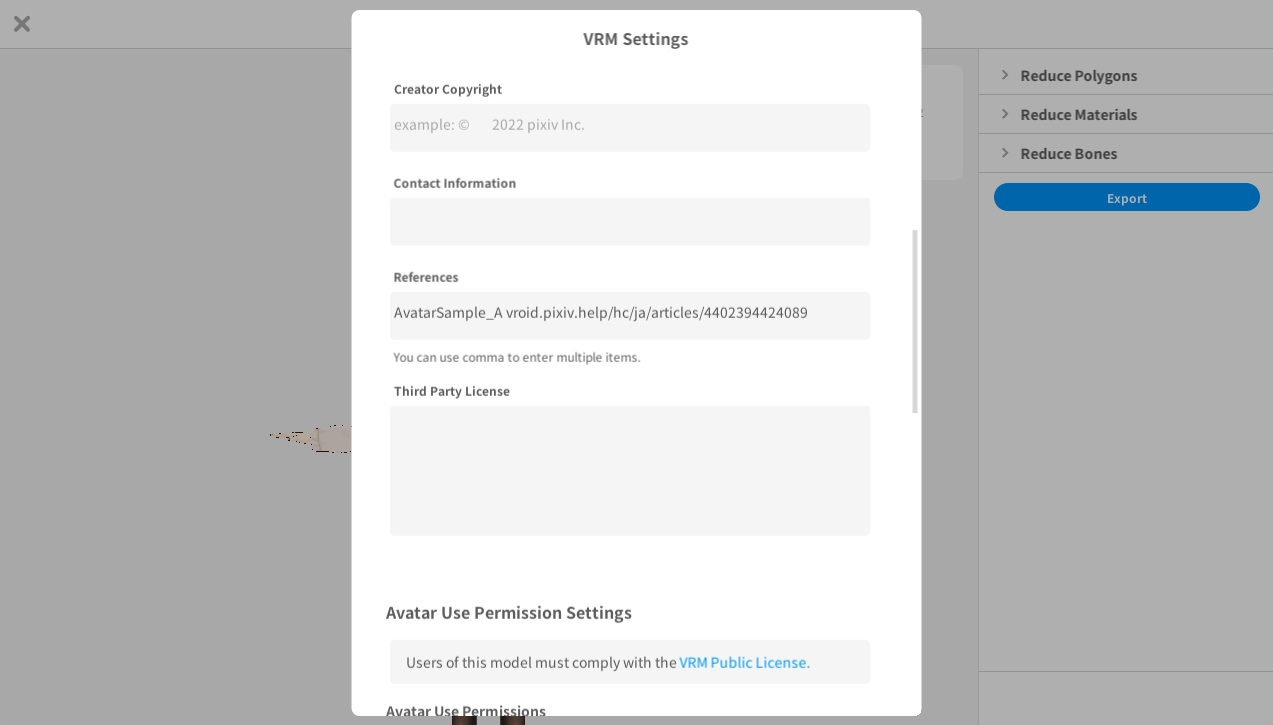Expand the Reduce Polygons section
1273x725 pixels.
(x=1126, y=75)
